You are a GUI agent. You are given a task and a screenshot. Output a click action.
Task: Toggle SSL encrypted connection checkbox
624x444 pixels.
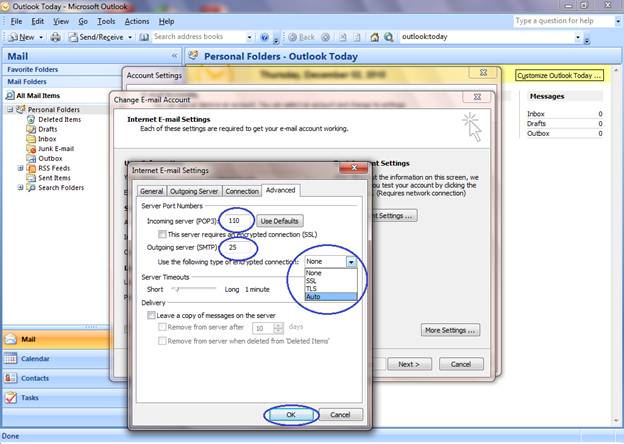tap(162, 234)
